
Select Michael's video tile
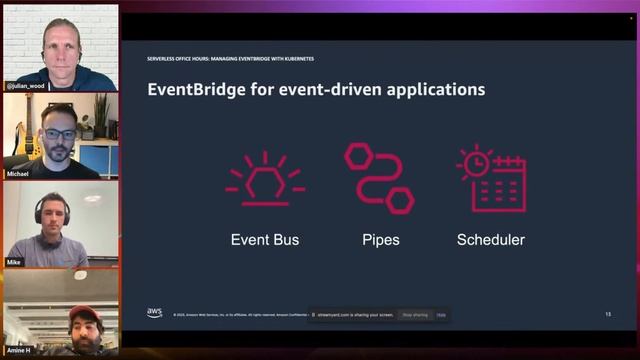tap(61, 136)
